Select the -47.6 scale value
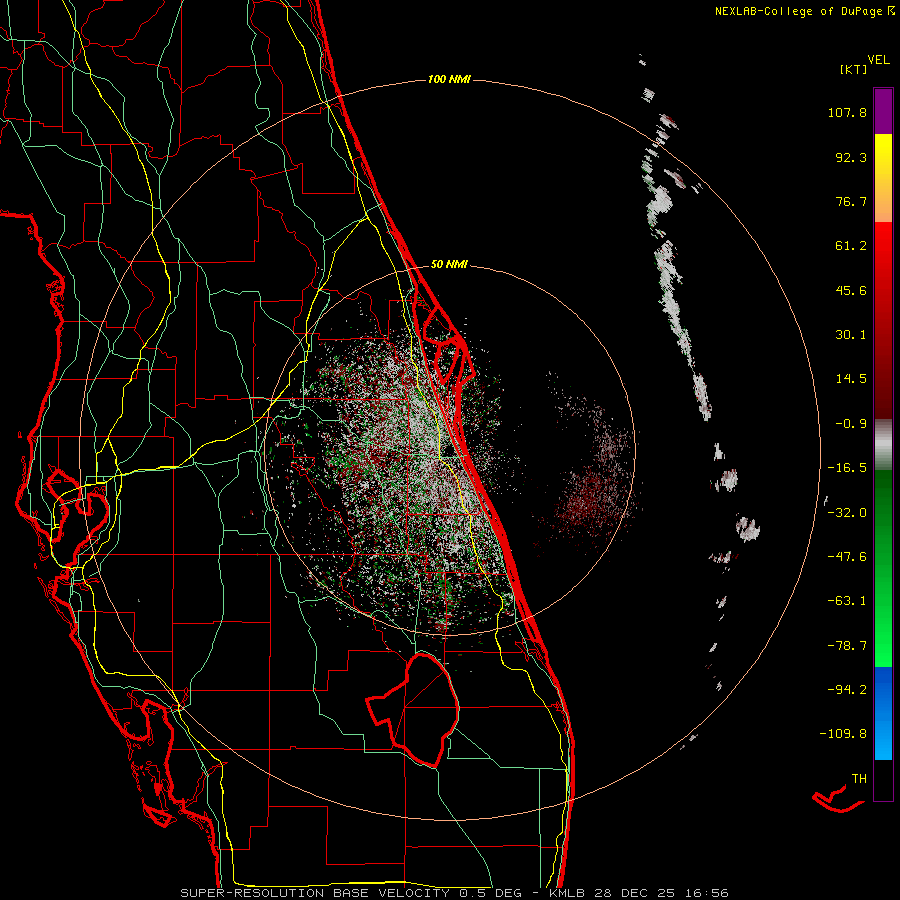Image resolution: width=900 pixels, height=900 pixels. (x=847, y=557)
